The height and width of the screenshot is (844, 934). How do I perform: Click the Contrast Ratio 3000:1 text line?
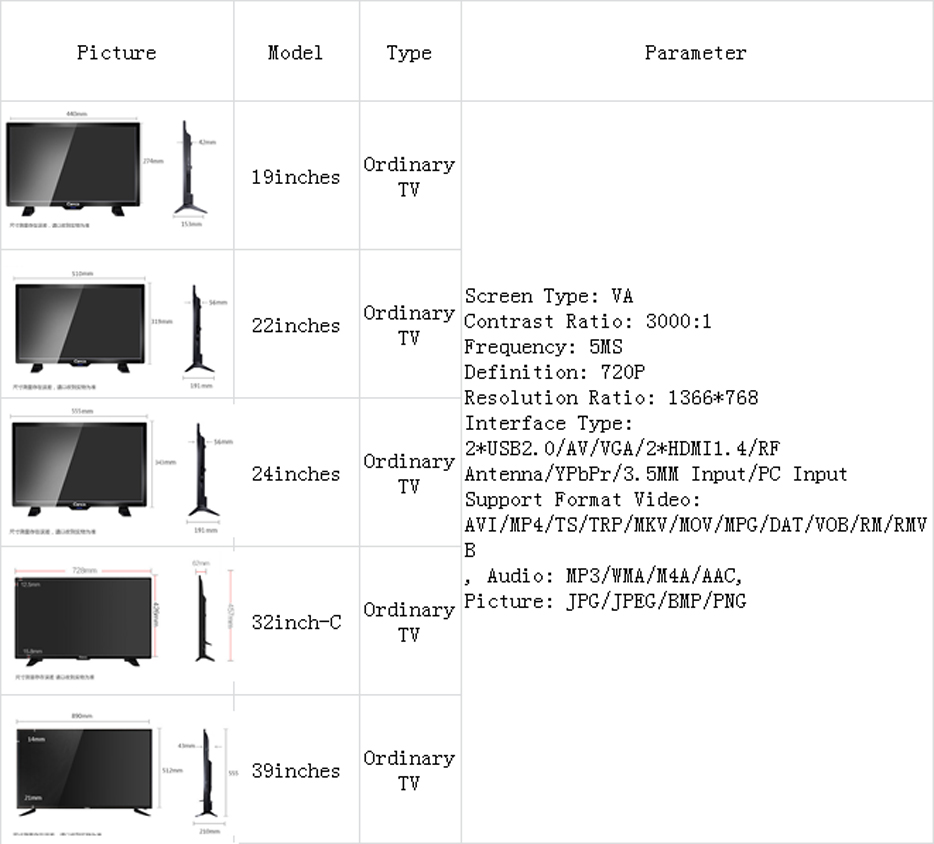[587, 321]
